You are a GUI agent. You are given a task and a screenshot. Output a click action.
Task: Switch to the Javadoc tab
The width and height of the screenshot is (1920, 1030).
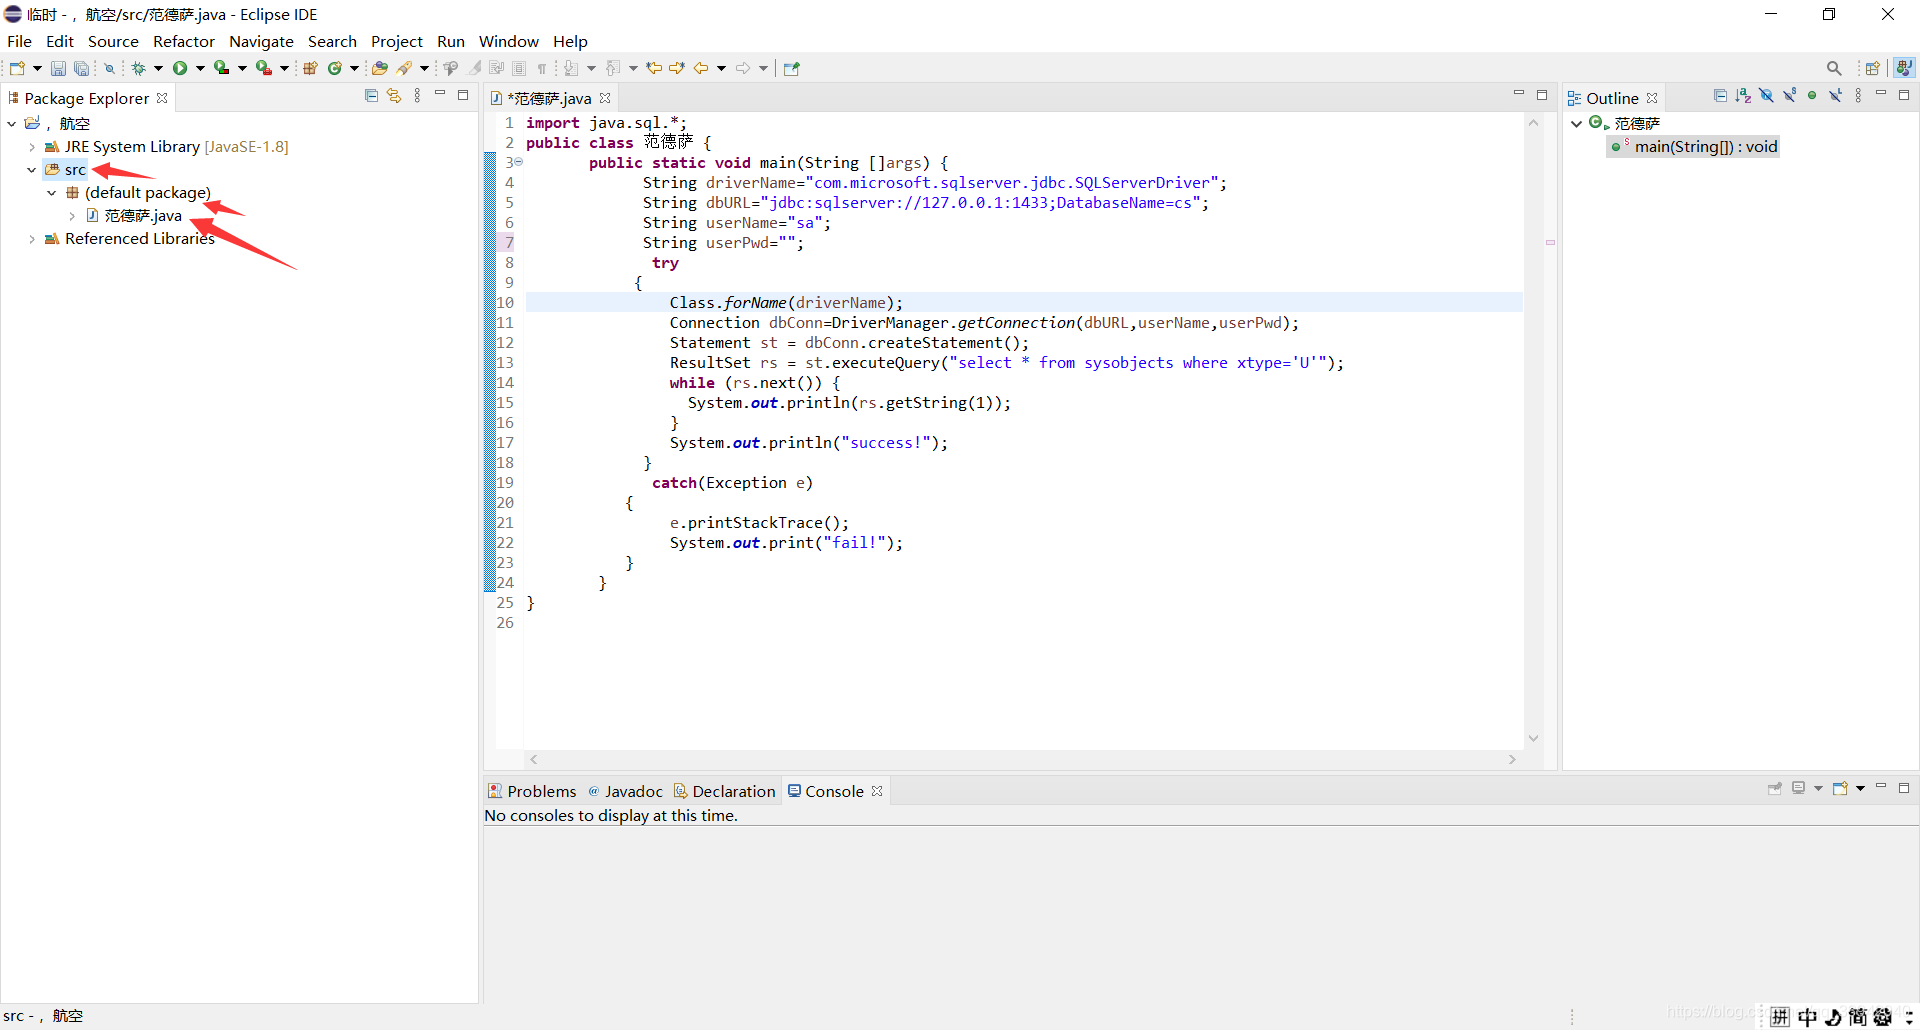[625, 791]
